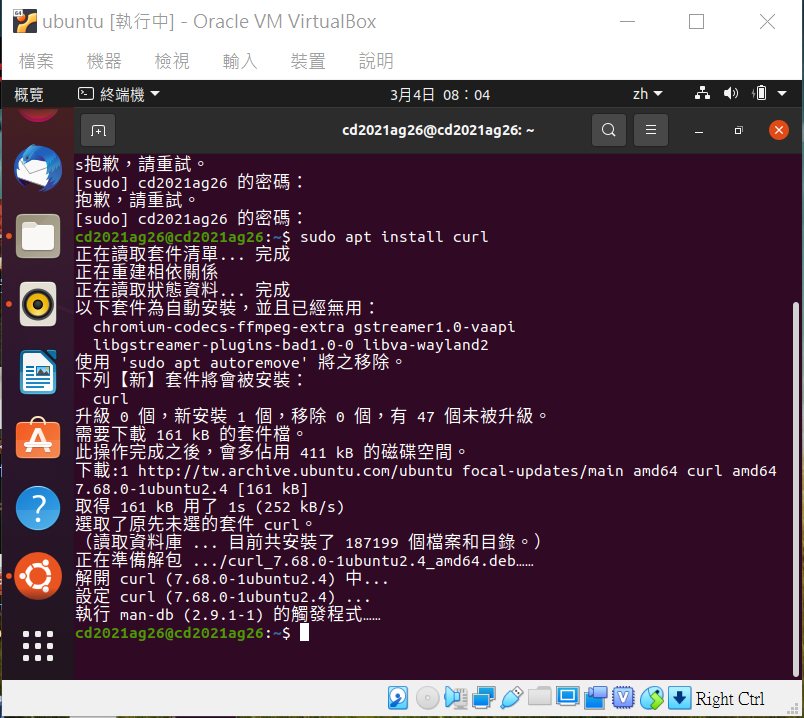Open the 機器 menu in VirtualBox

[104, 61]
